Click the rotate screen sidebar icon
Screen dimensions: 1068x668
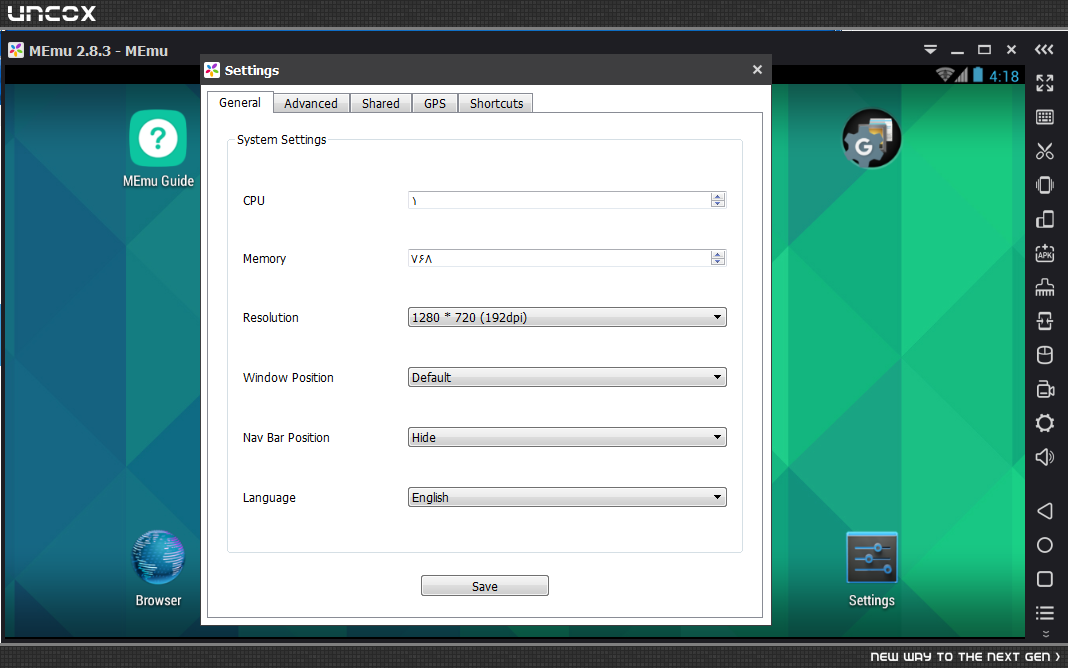click(x=1044, y=219)
